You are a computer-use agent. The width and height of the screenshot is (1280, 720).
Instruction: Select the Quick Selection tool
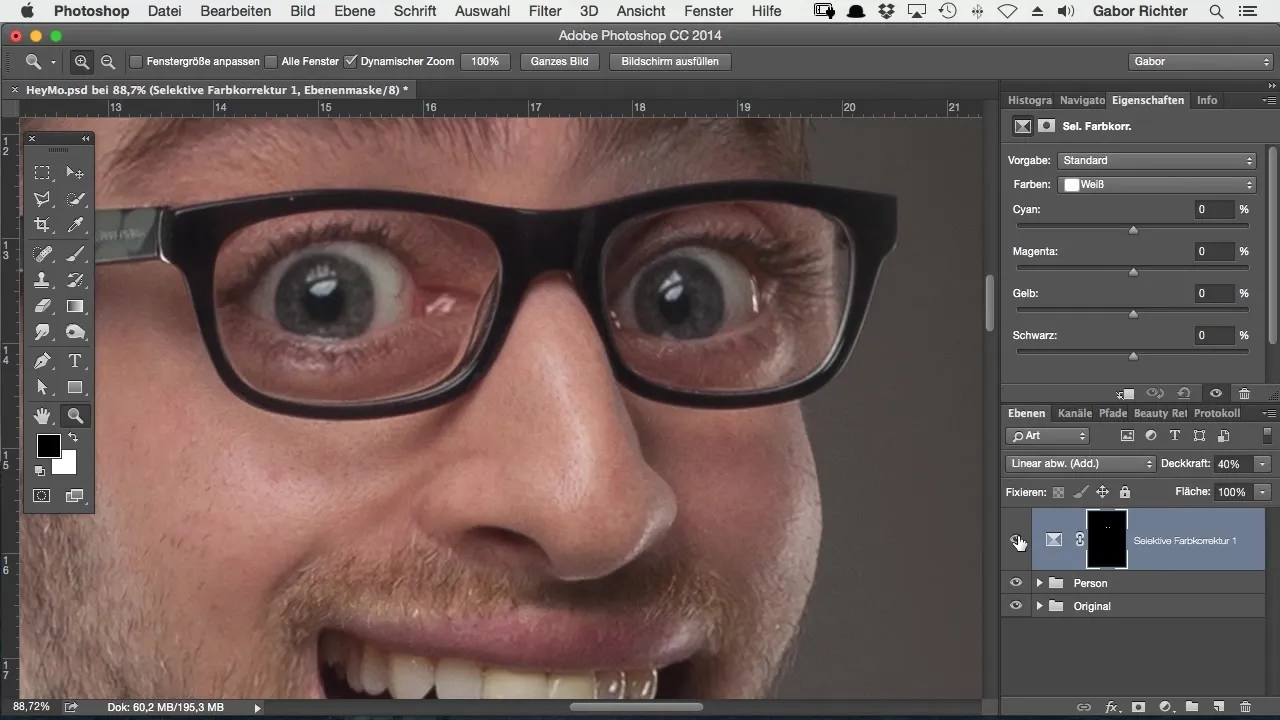75,199
